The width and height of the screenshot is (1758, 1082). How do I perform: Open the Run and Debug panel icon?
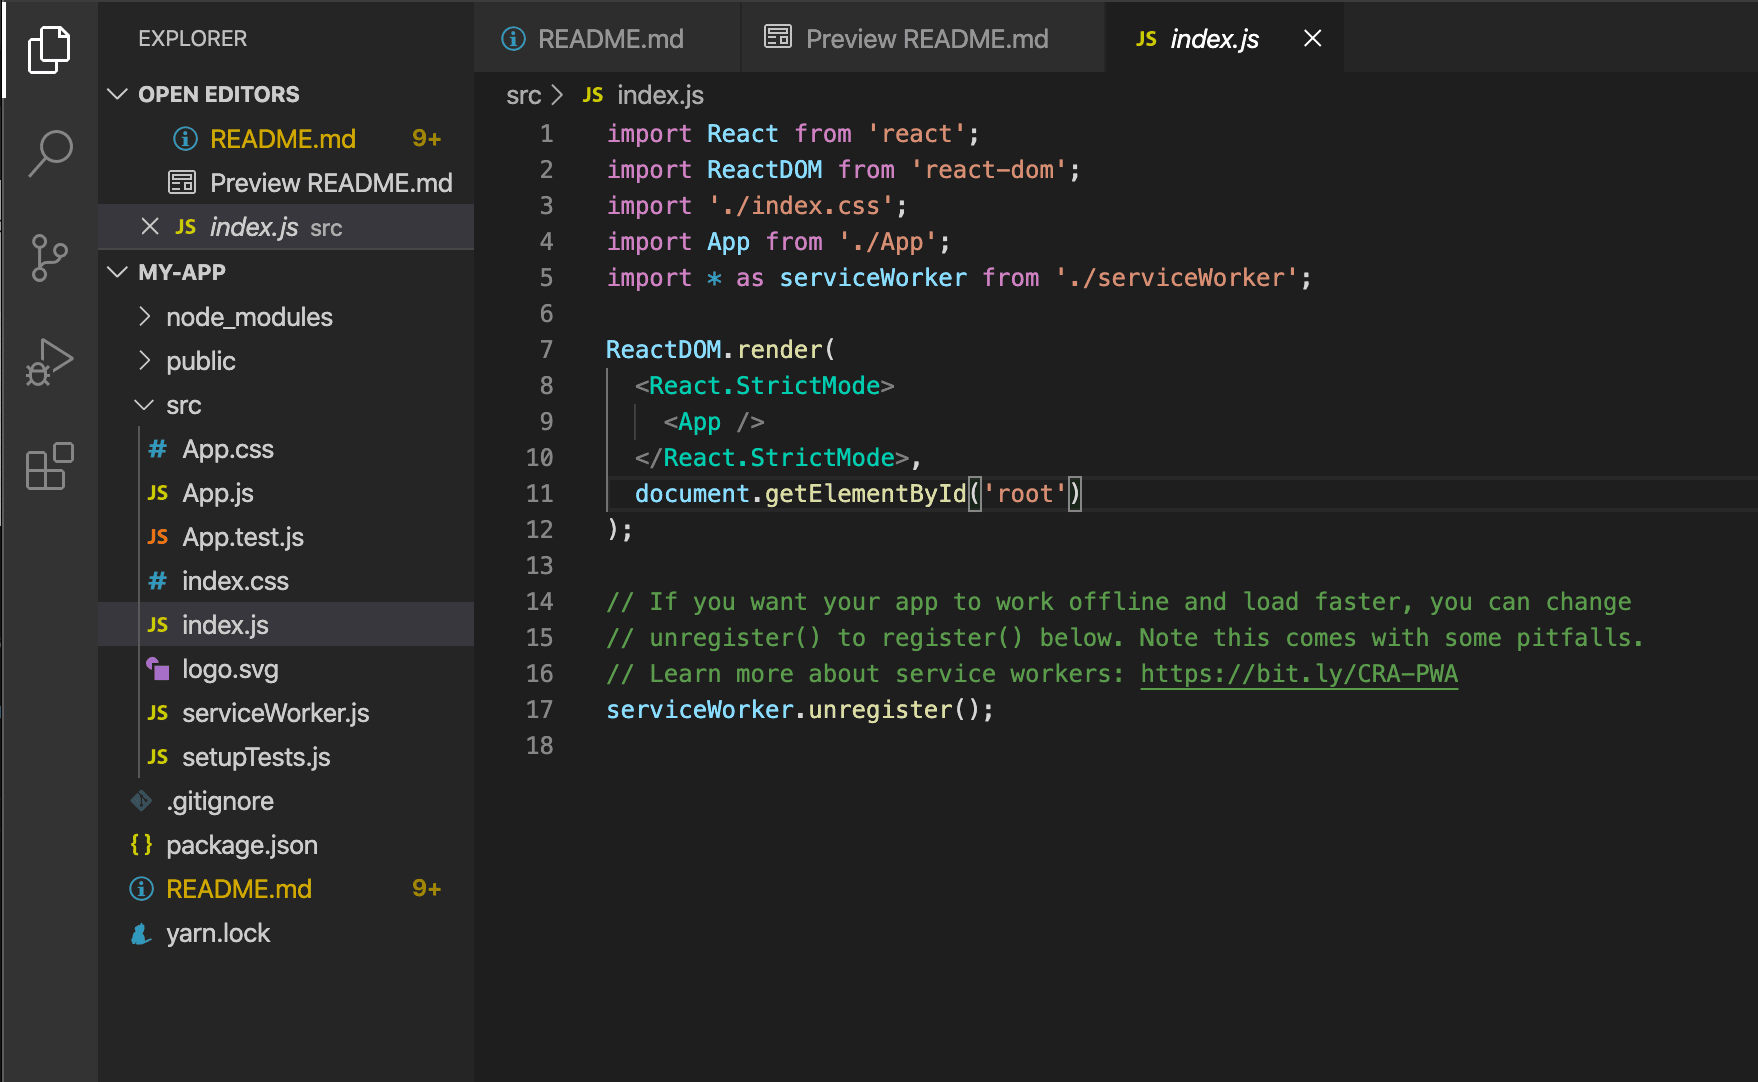coord(49,361)
